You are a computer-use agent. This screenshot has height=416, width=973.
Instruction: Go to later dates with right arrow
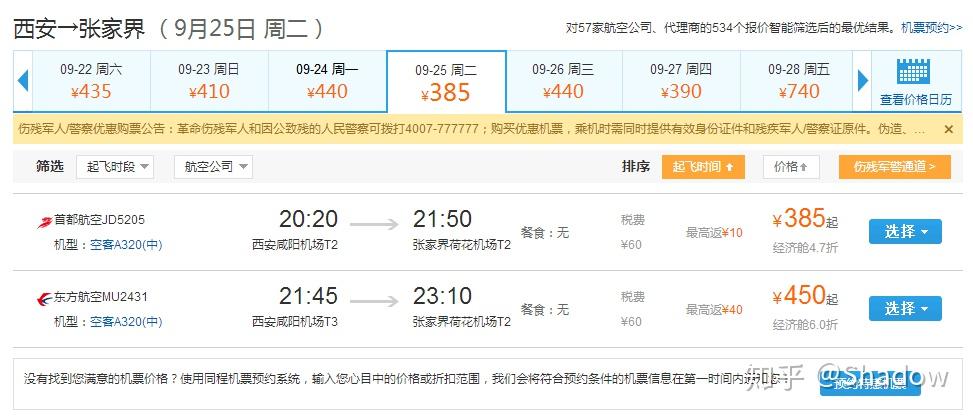click(x=863, y=81)
